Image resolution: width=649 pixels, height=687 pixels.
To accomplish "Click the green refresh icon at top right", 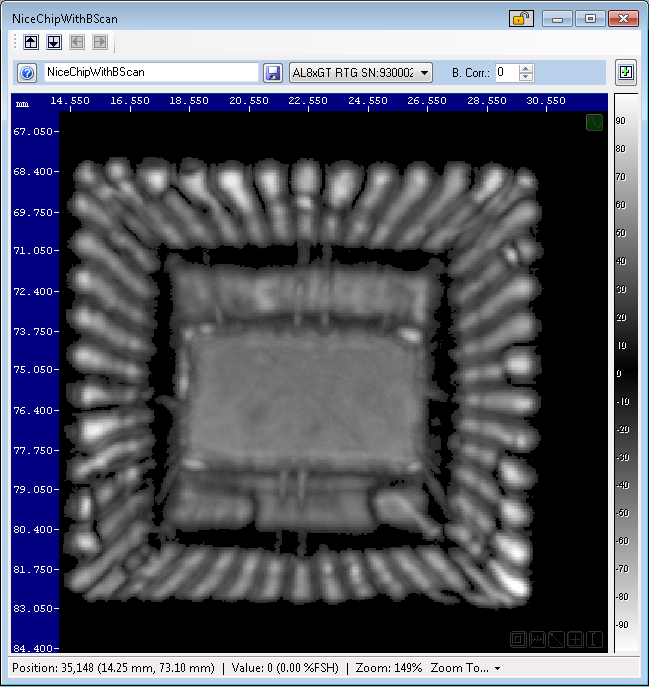I will click(626, 73).
